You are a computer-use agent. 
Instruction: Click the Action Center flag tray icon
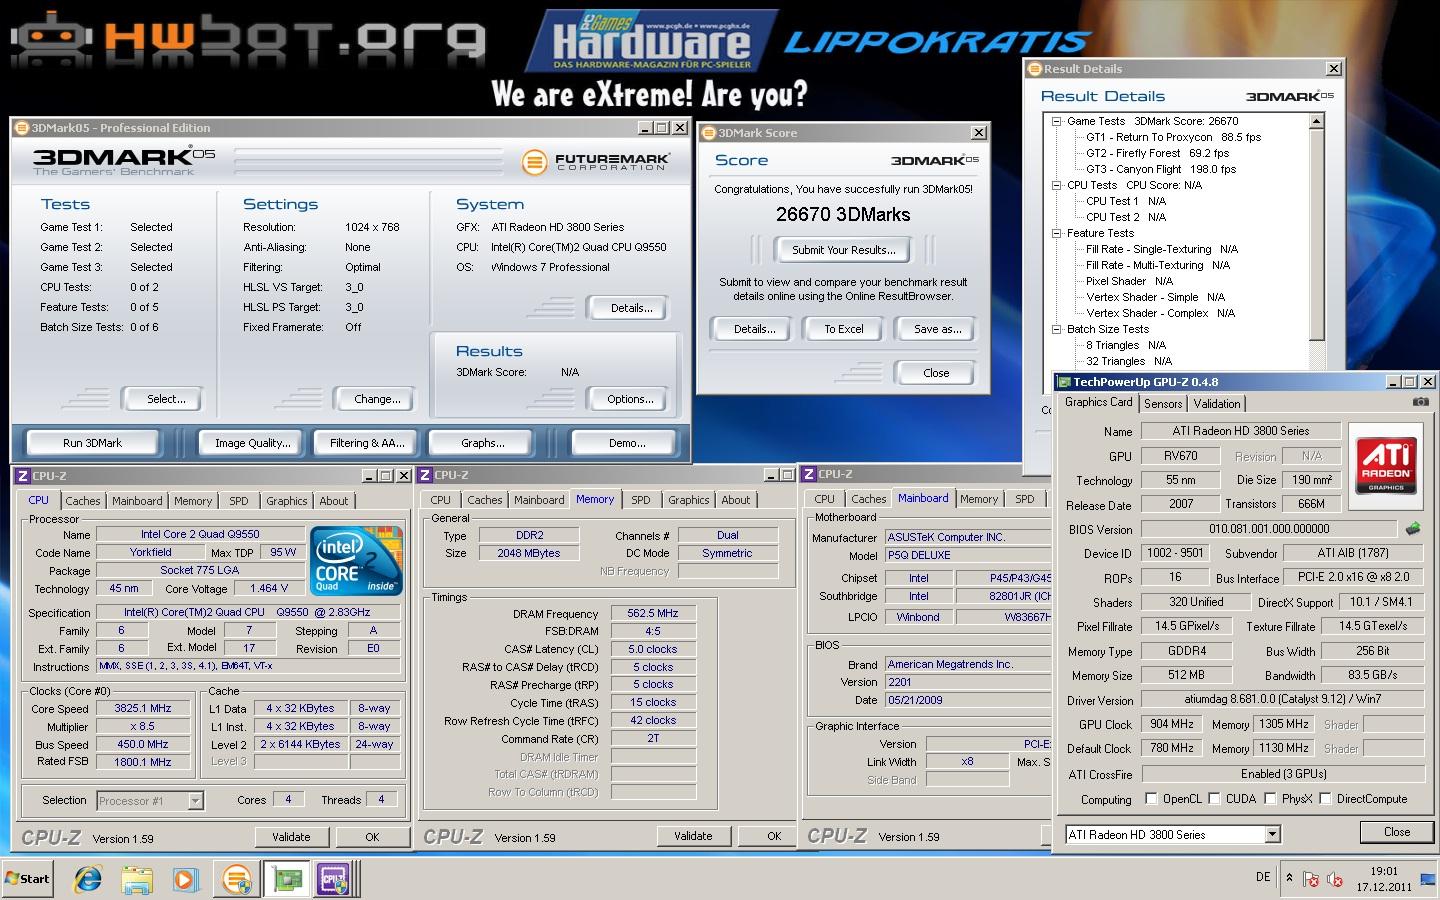(x=1311, y=879)
